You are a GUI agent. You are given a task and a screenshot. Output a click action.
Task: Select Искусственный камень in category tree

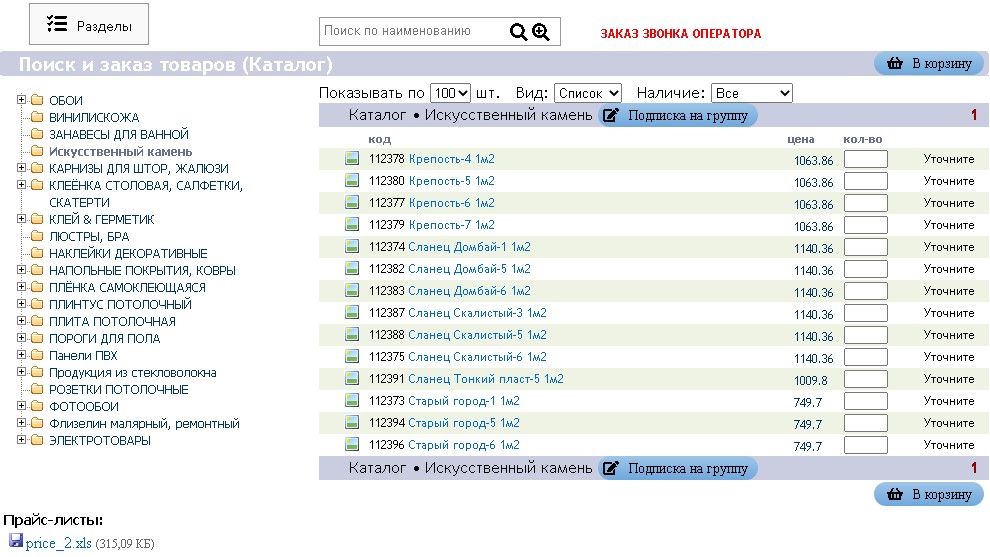pos(120,152)
